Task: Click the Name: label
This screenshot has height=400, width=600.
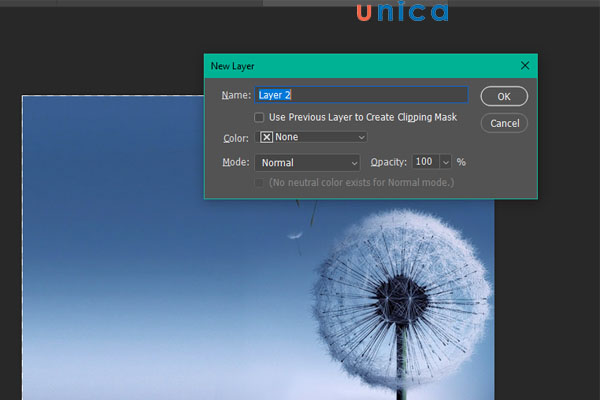Action: 236,95
